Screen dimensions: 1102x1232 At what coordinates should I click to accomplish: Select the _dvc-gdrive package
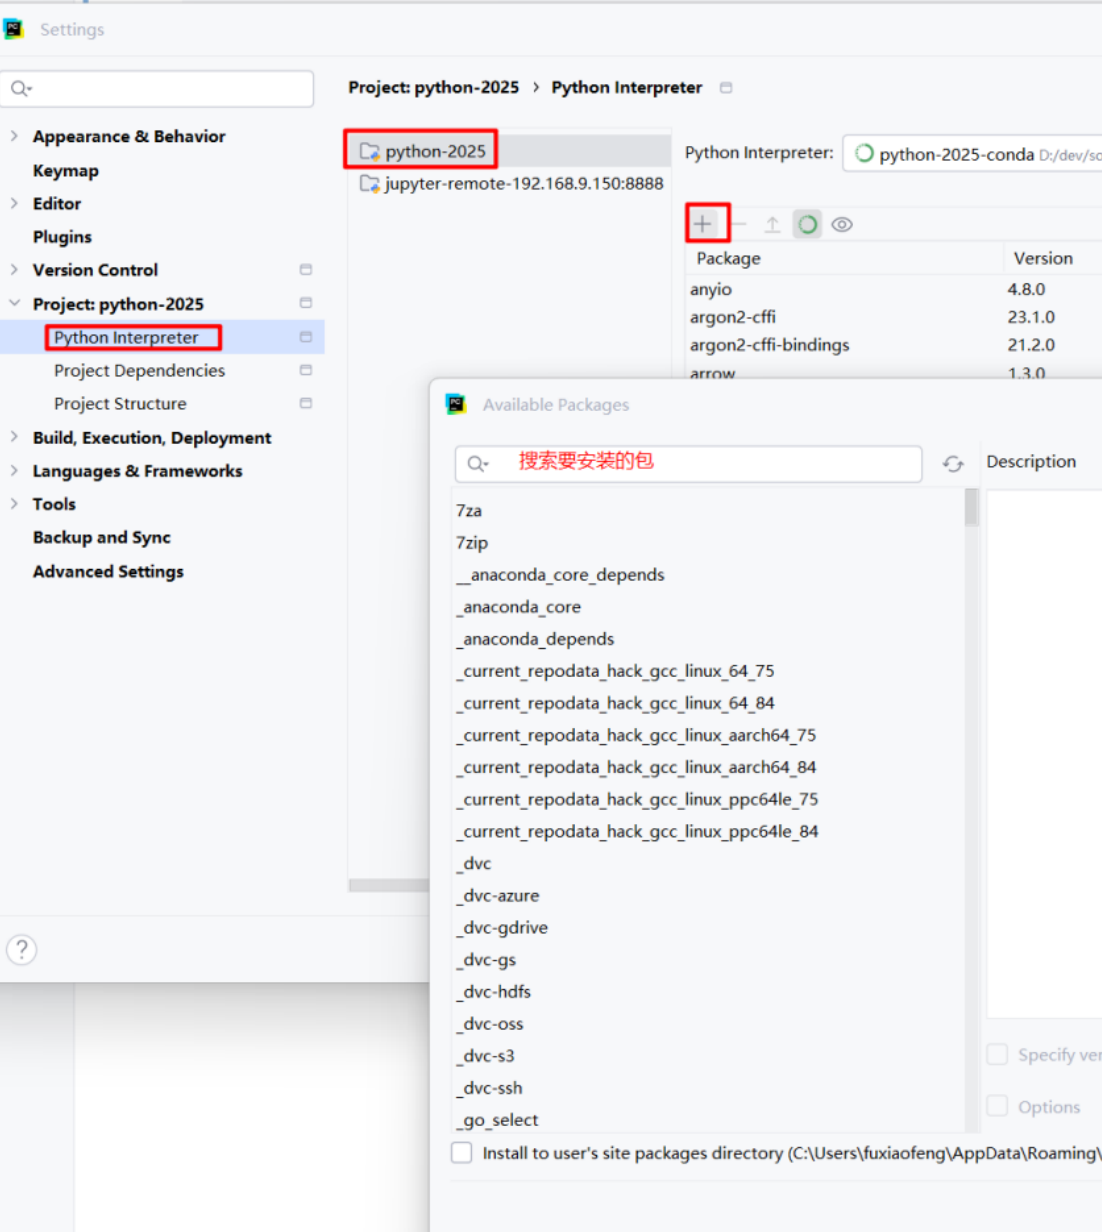[x=708, y=927]
